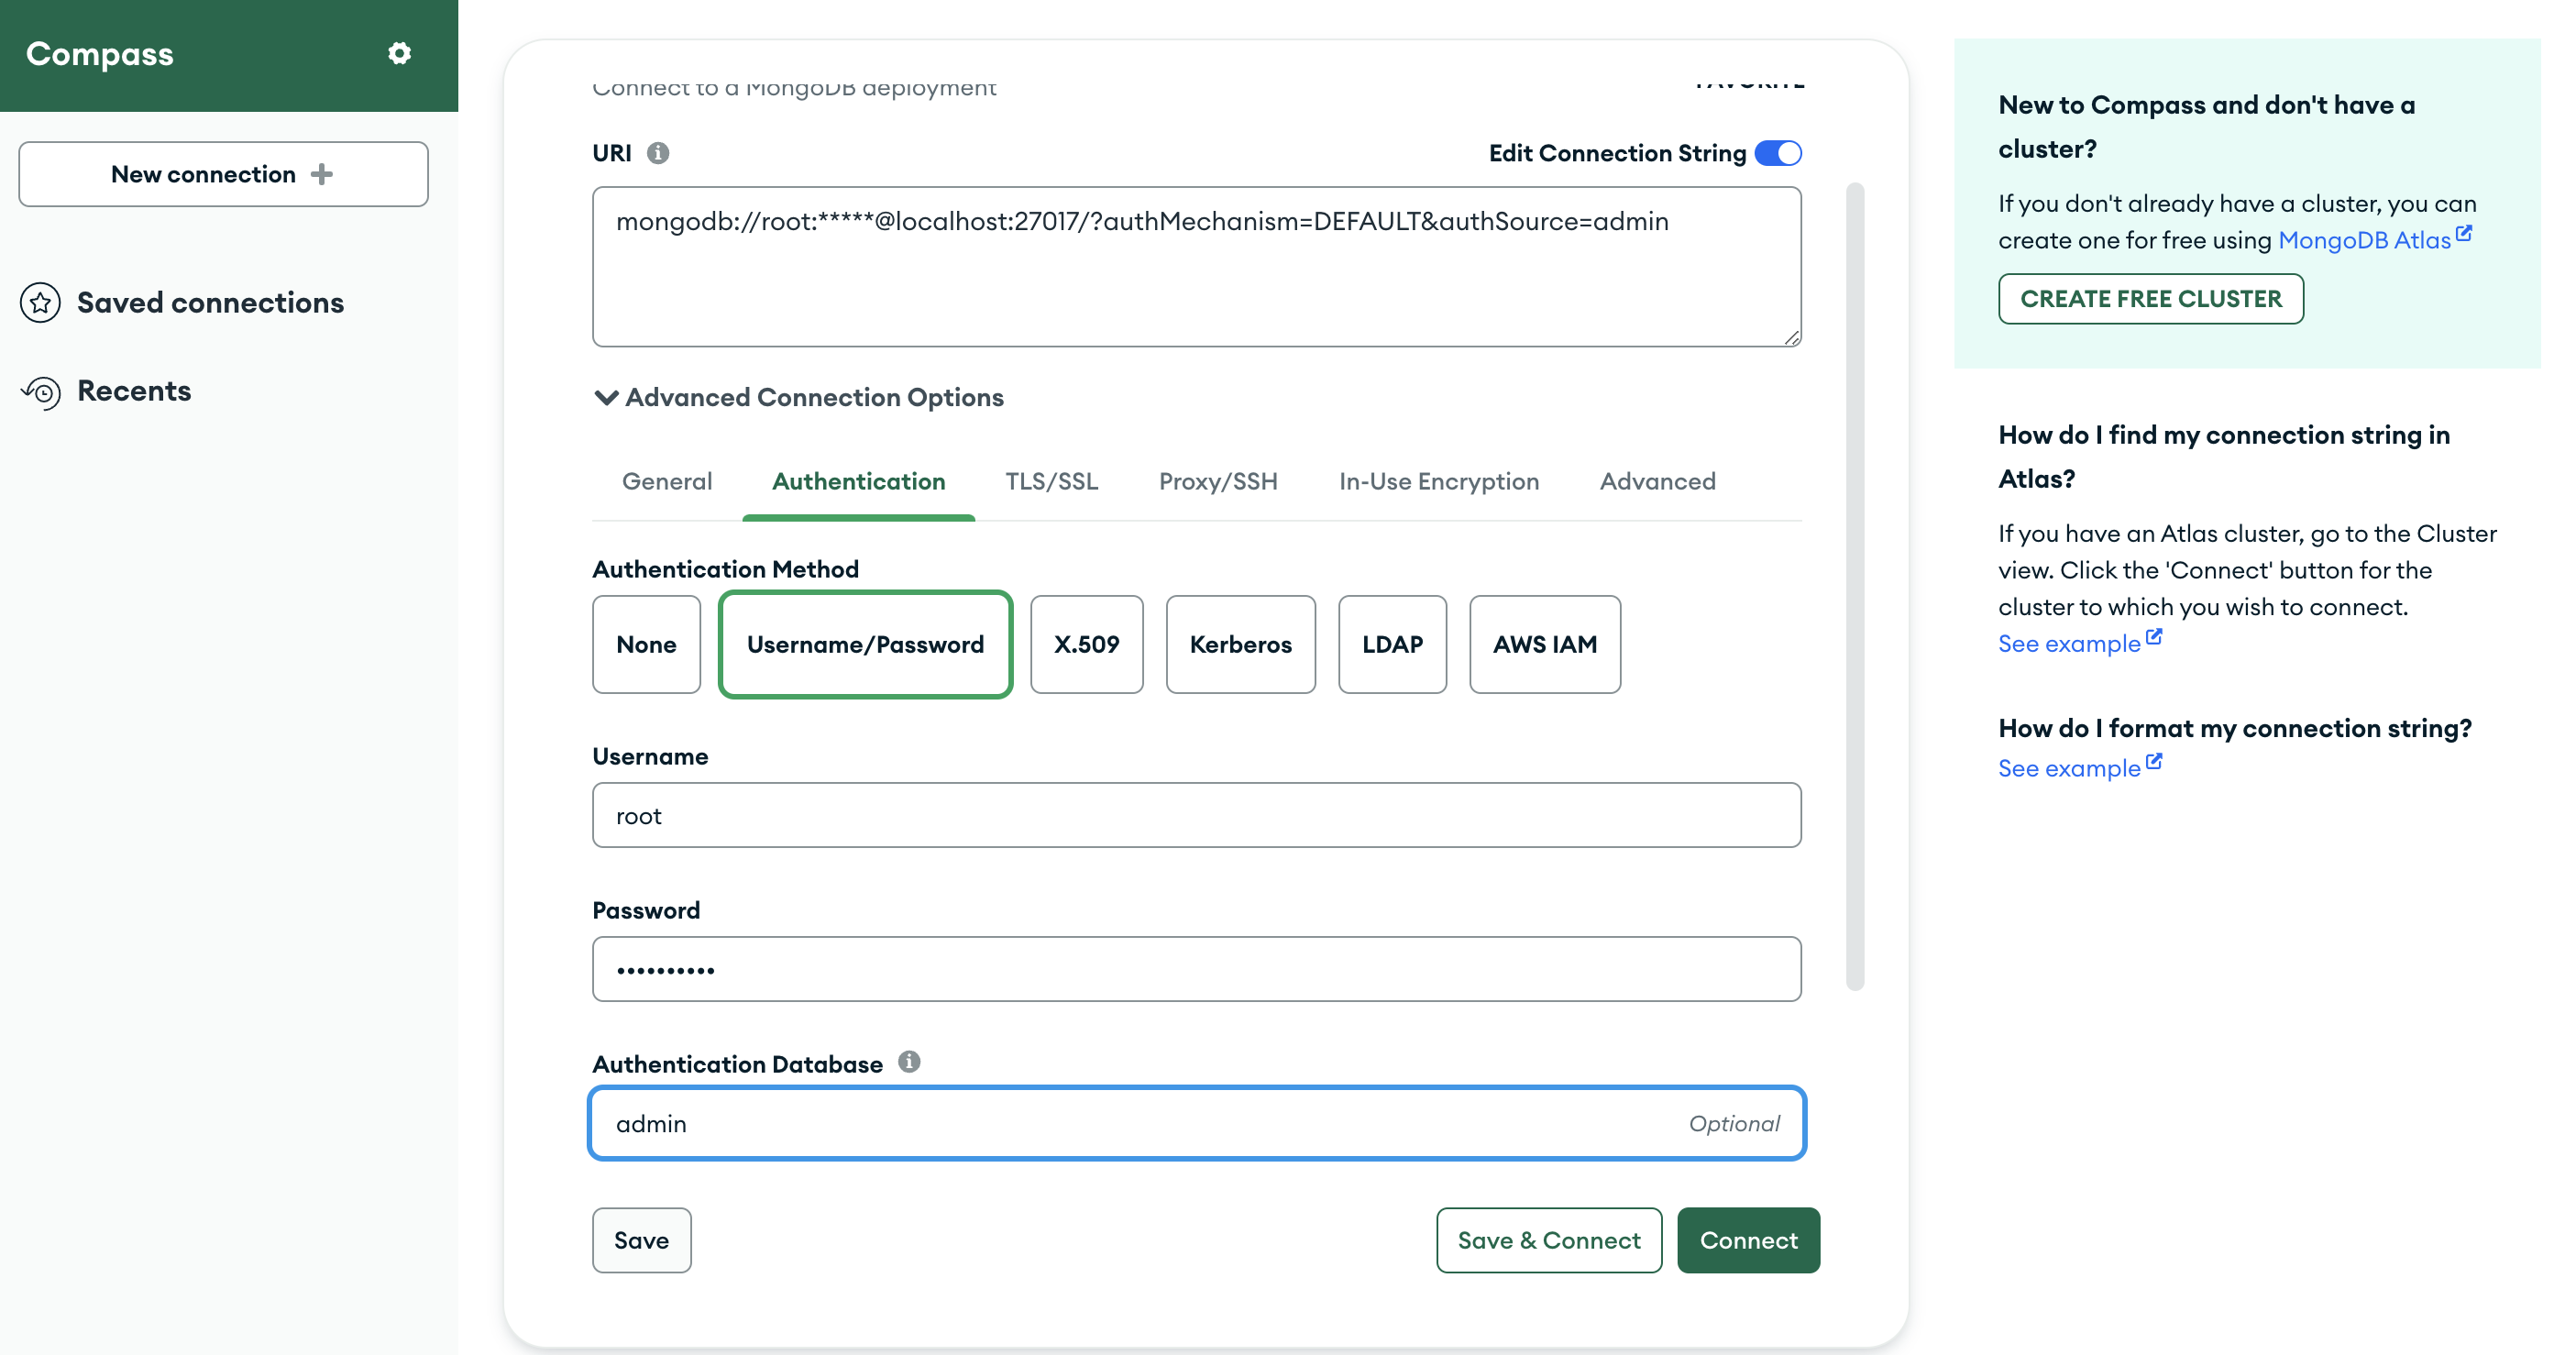Click the plus icon on New connection
Viewport: 2576px width, 1355px height.
tap(322, 174)
